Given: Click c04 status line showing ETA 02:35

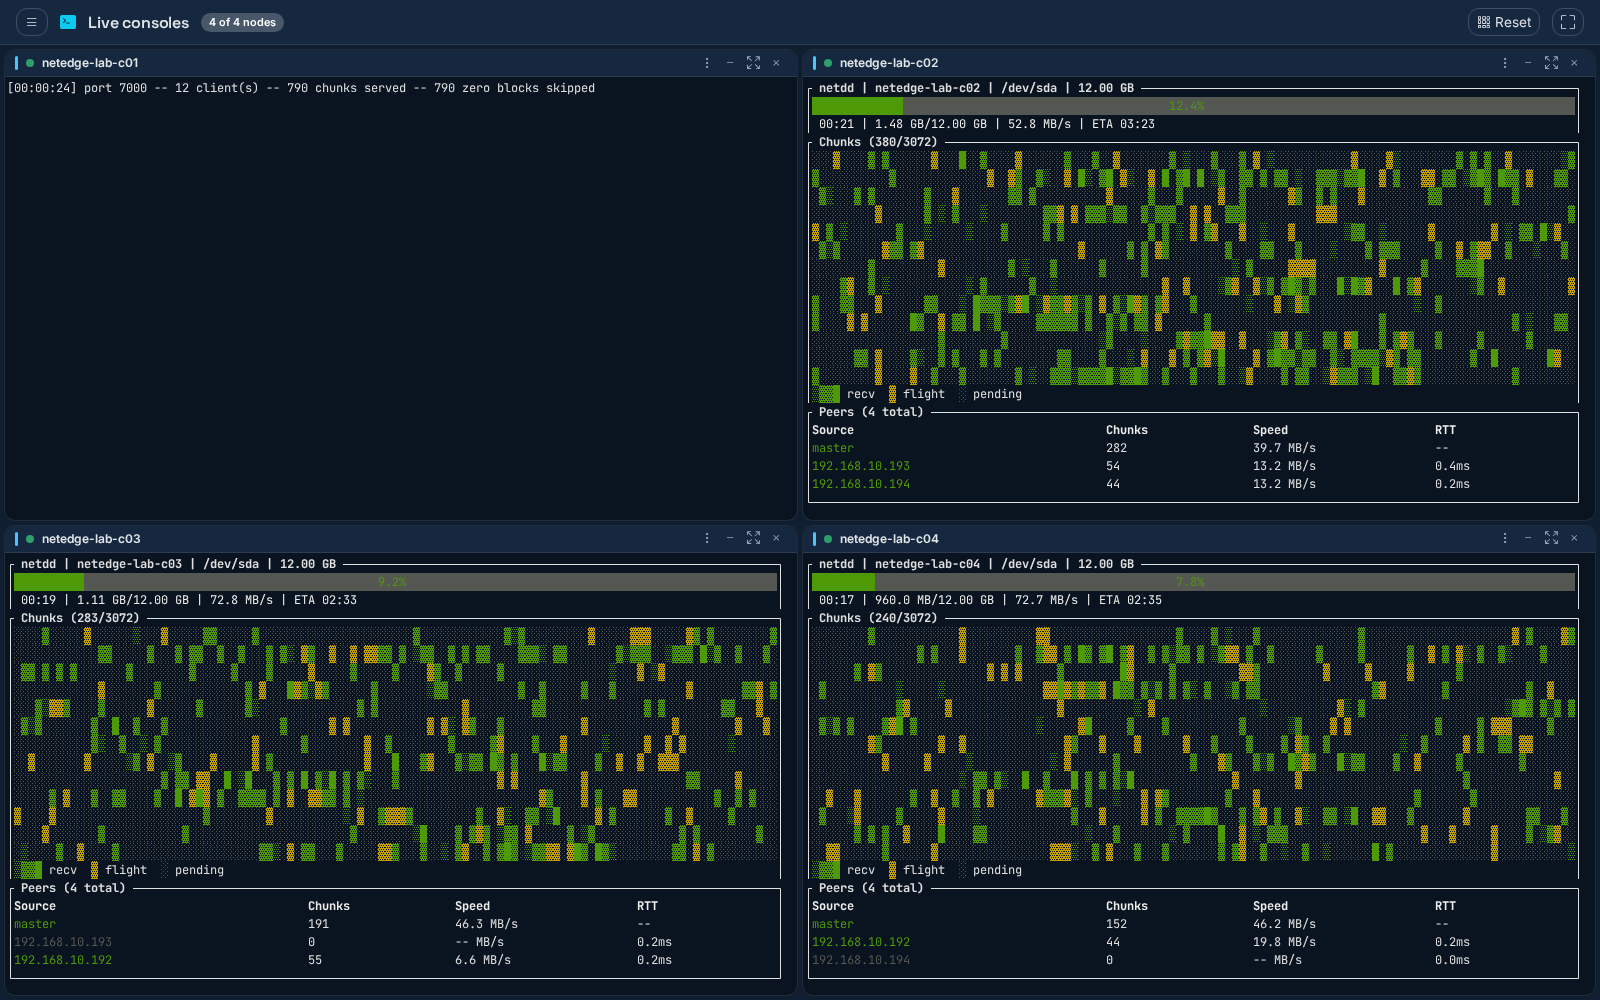Looking at the screenshot, I should point(990,600).
